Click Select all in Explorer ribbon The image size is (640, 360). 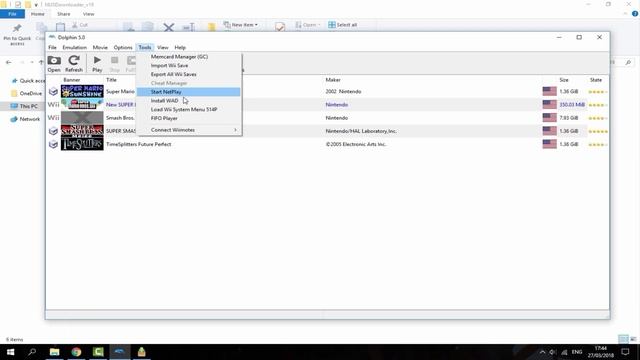[x=343, y=25]
